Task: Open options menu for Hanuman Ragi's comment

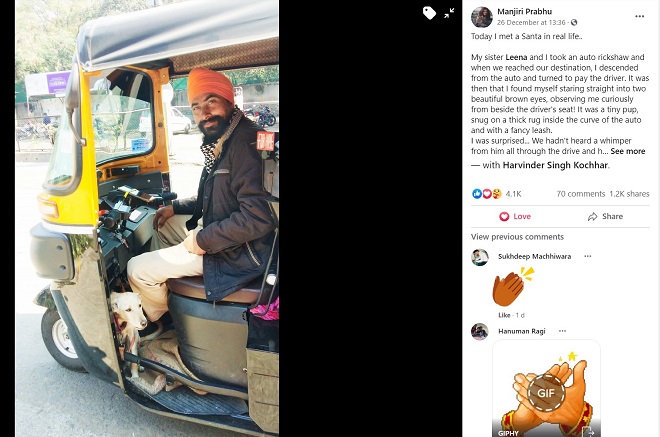Action: tap(562, 331)
